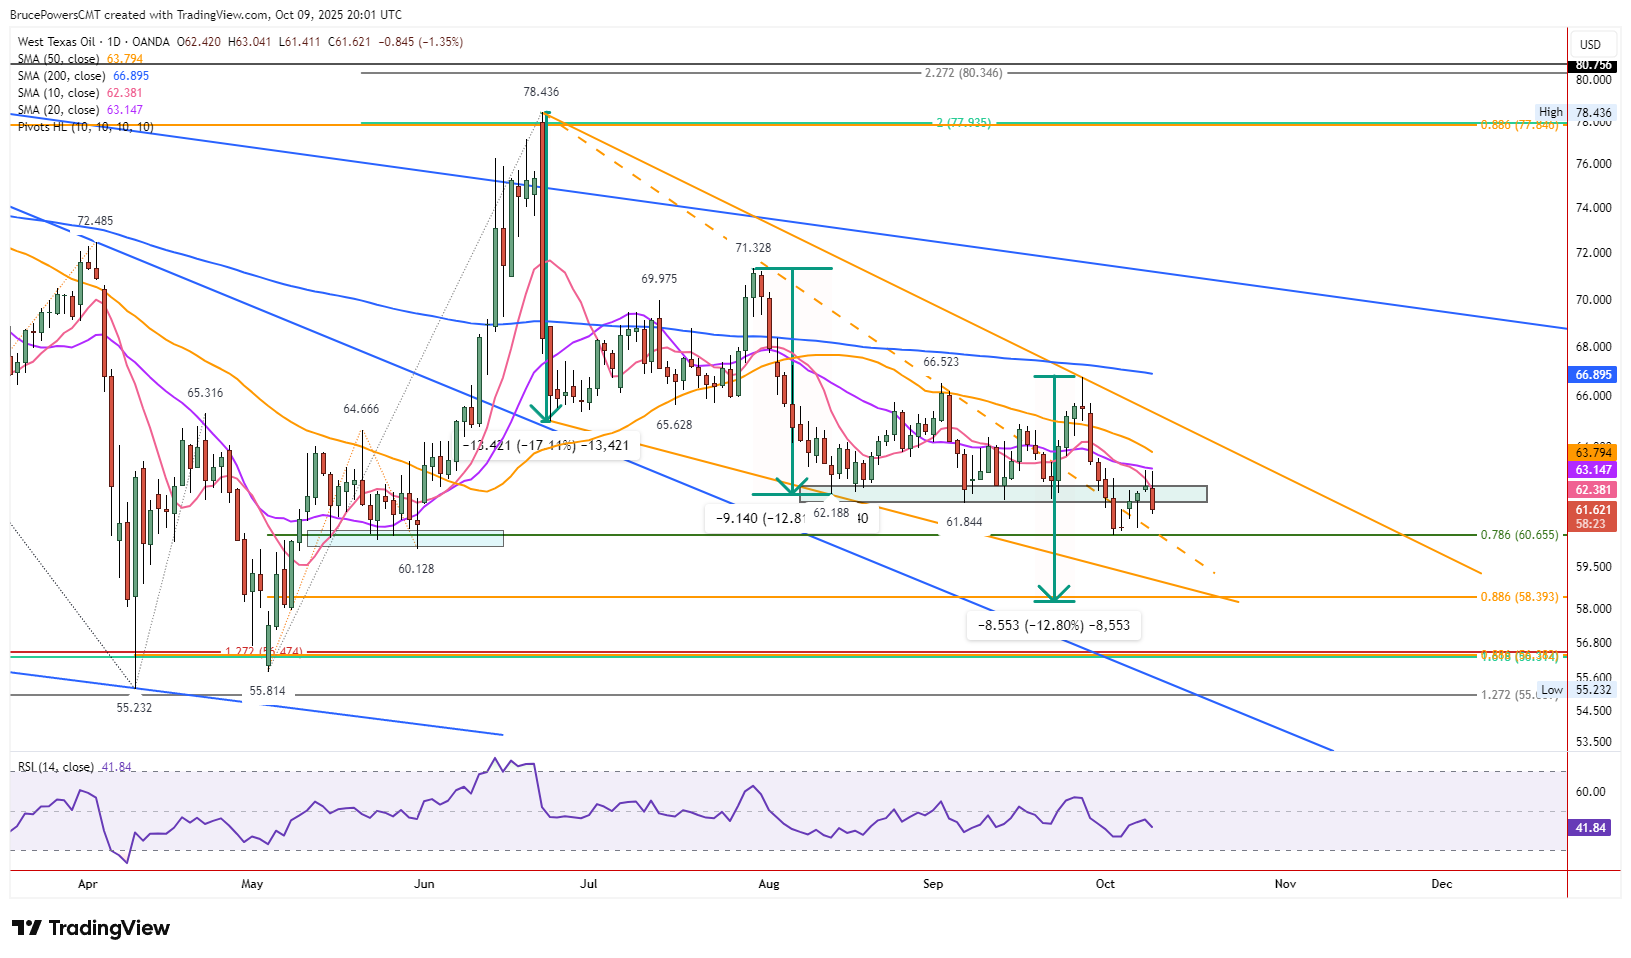
Task: Click the 63.794 SMA 50 price label
Action: click(1593, 453)
